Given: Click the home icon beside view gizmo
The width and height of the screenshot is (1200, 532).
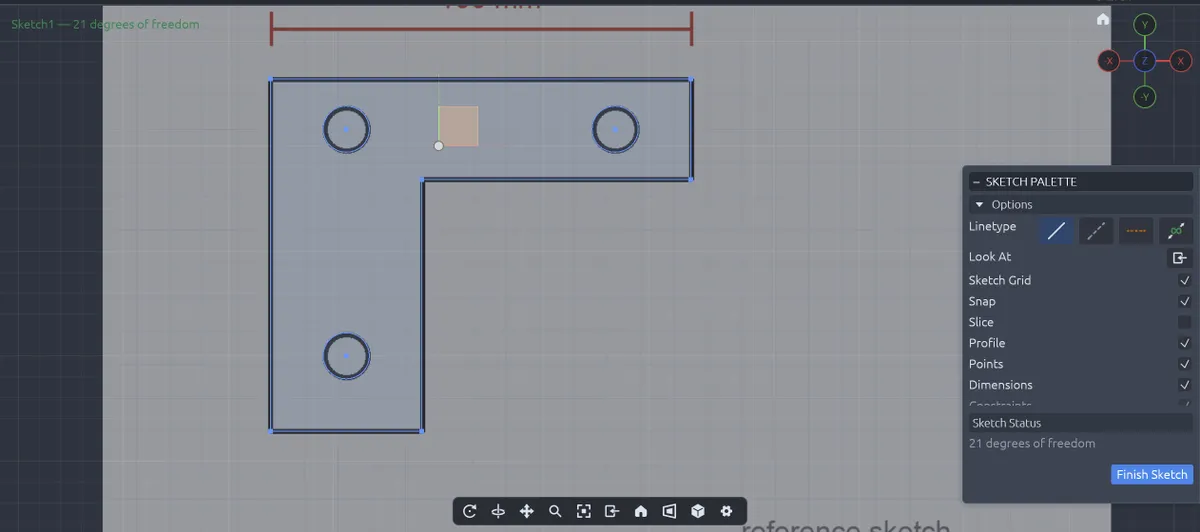Looking at the screenshot, I should point(1103,19).
